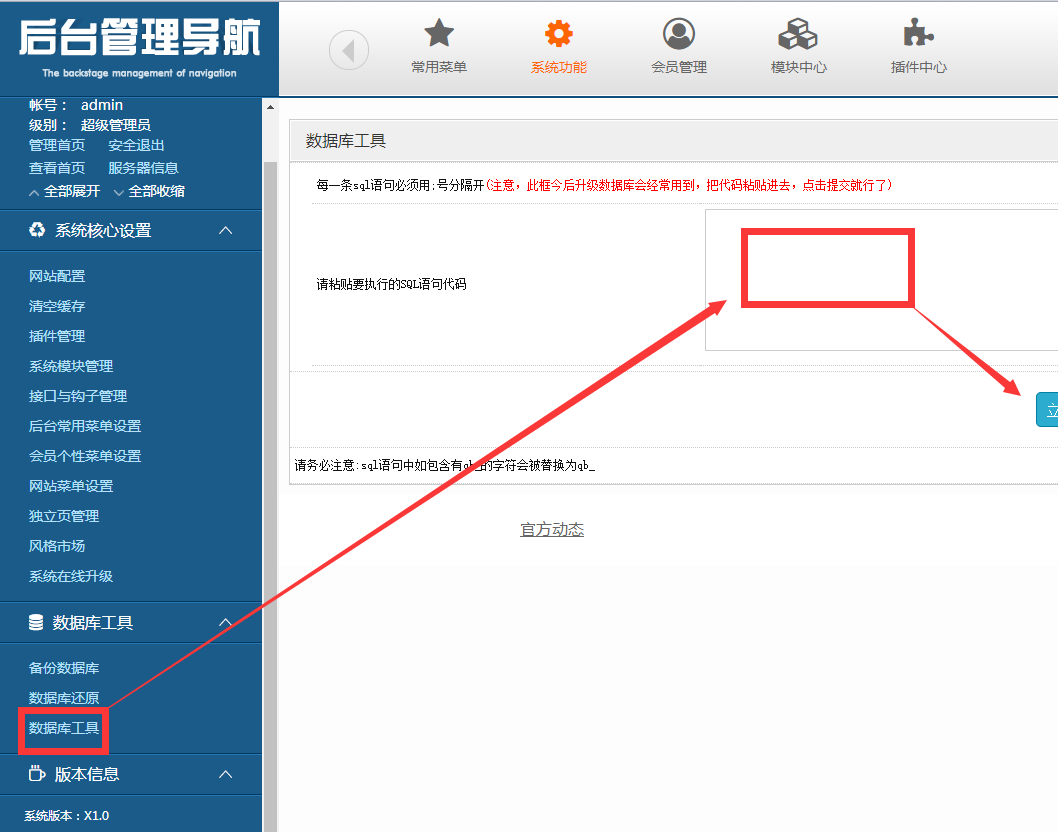This screenshot has height=832, width=1058.
Task: Collapse the 版本信息 section chevron
Action: coord(226,774)
